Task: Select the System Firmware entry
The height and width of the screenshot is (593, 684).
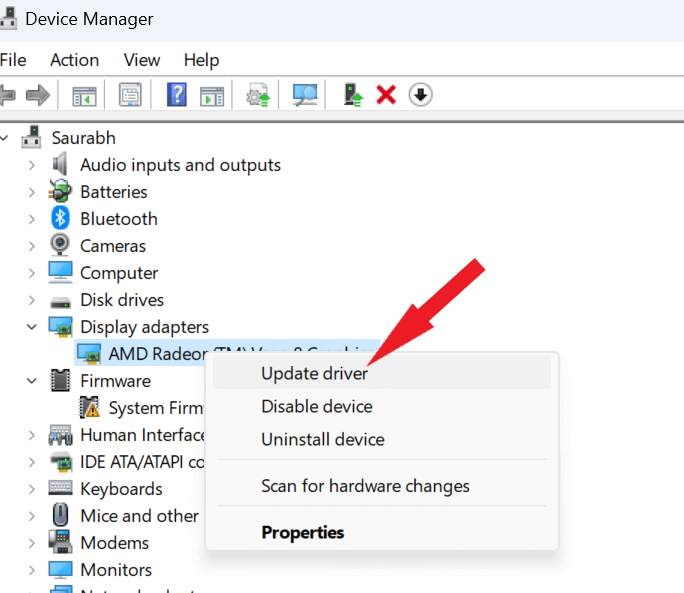Action: [x=156, y=408]
